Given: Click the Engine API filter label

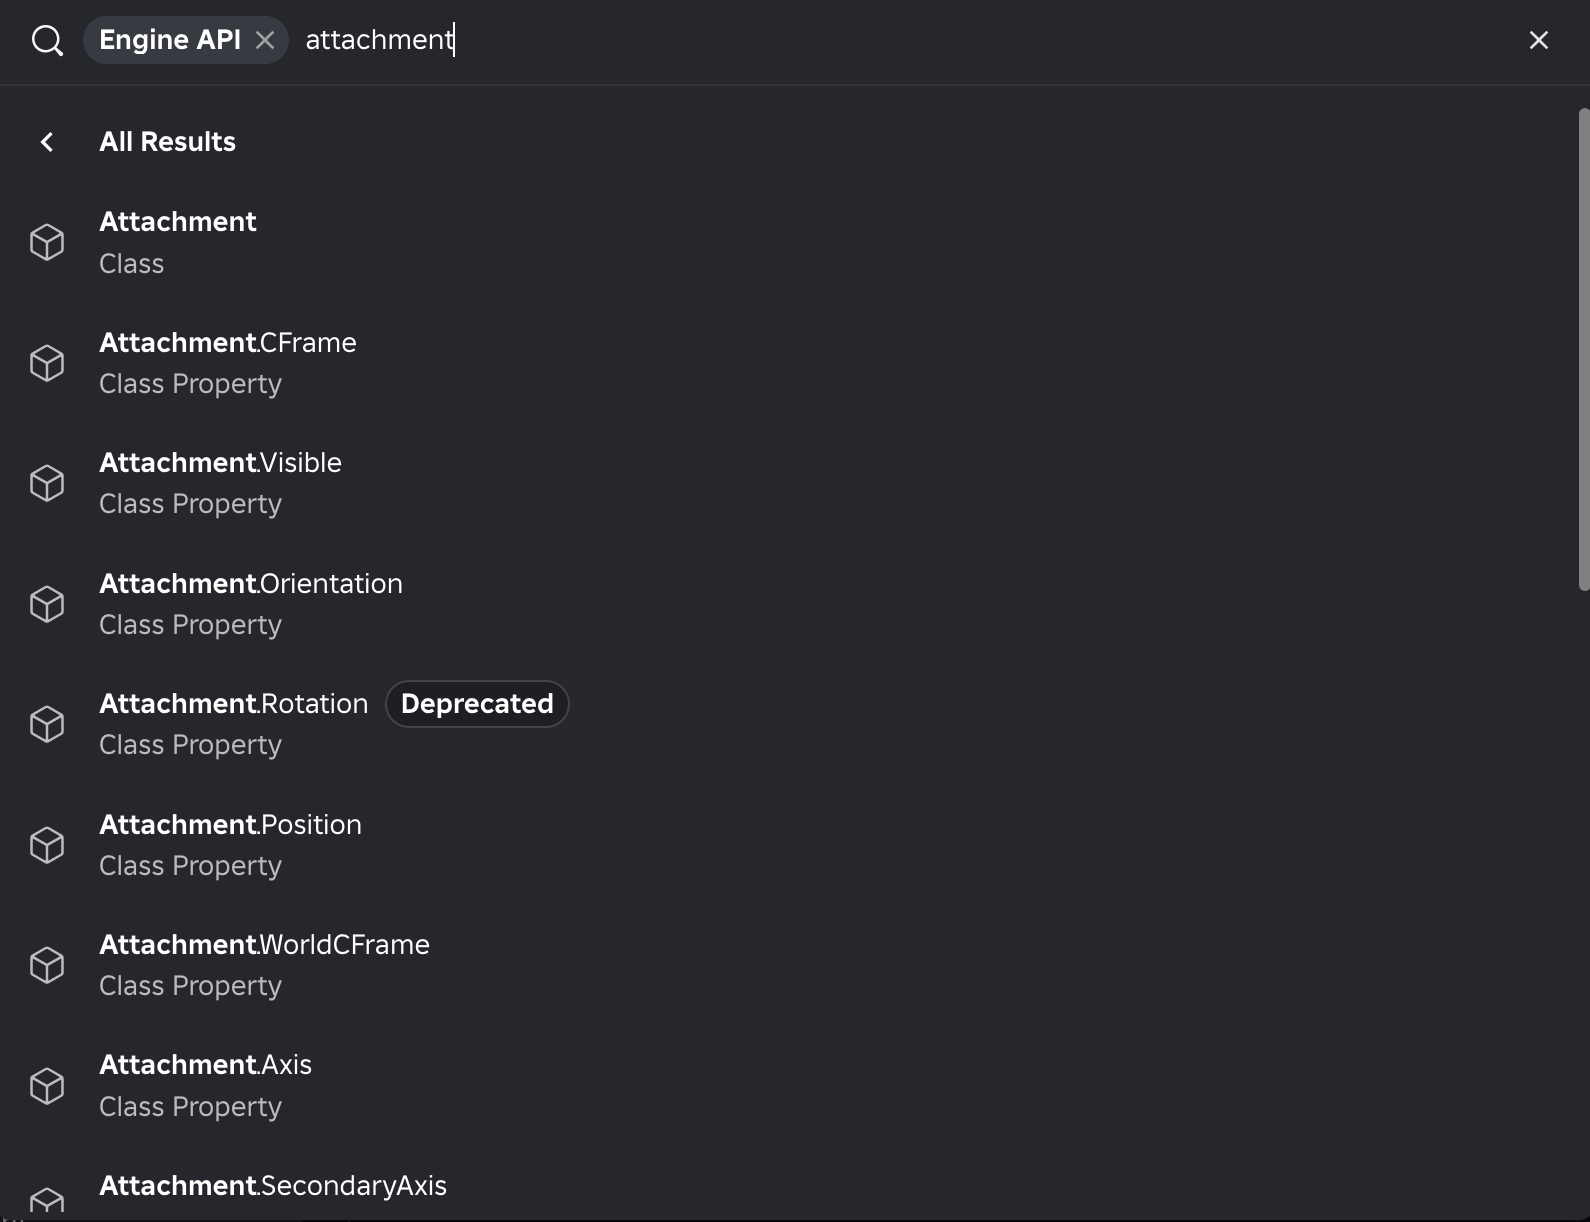Looking at the screenshot, I should pos(170,40).
